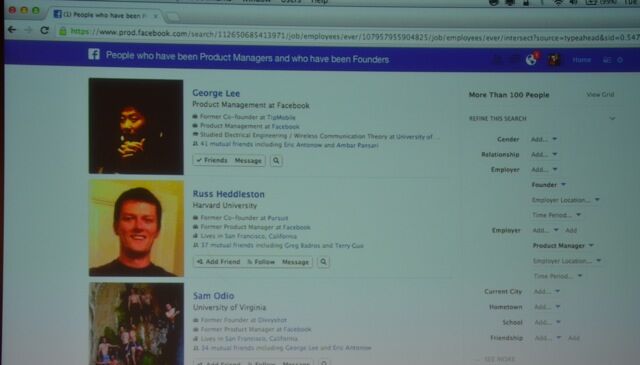Follow Russ Heddleston
640x365 pixels.
point(261,262)
